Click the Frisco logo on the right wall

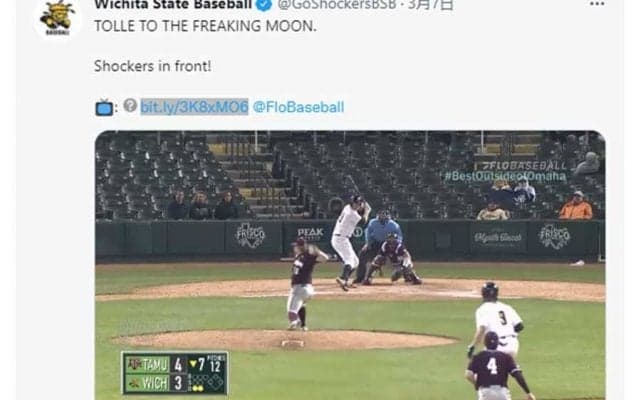[x=554, y=236]
